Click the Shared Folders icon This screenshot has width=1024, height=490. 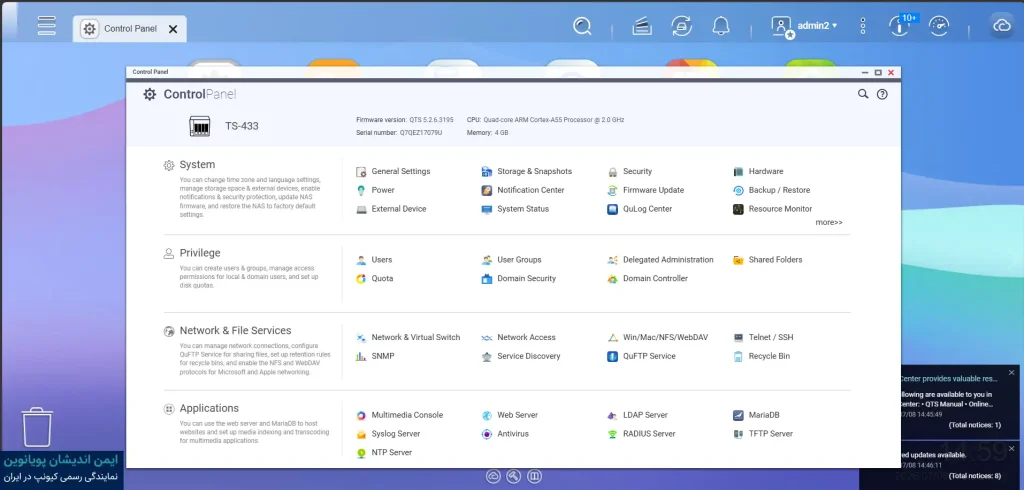[x=738, y=259]
